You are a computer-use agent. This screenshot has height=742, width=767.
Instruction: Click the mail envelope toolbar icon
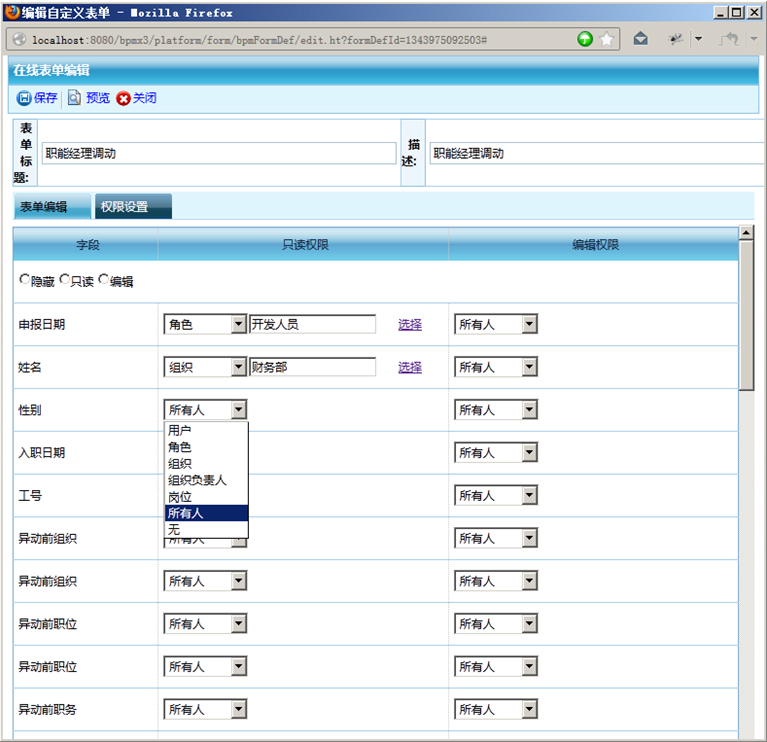click(640, 39)
